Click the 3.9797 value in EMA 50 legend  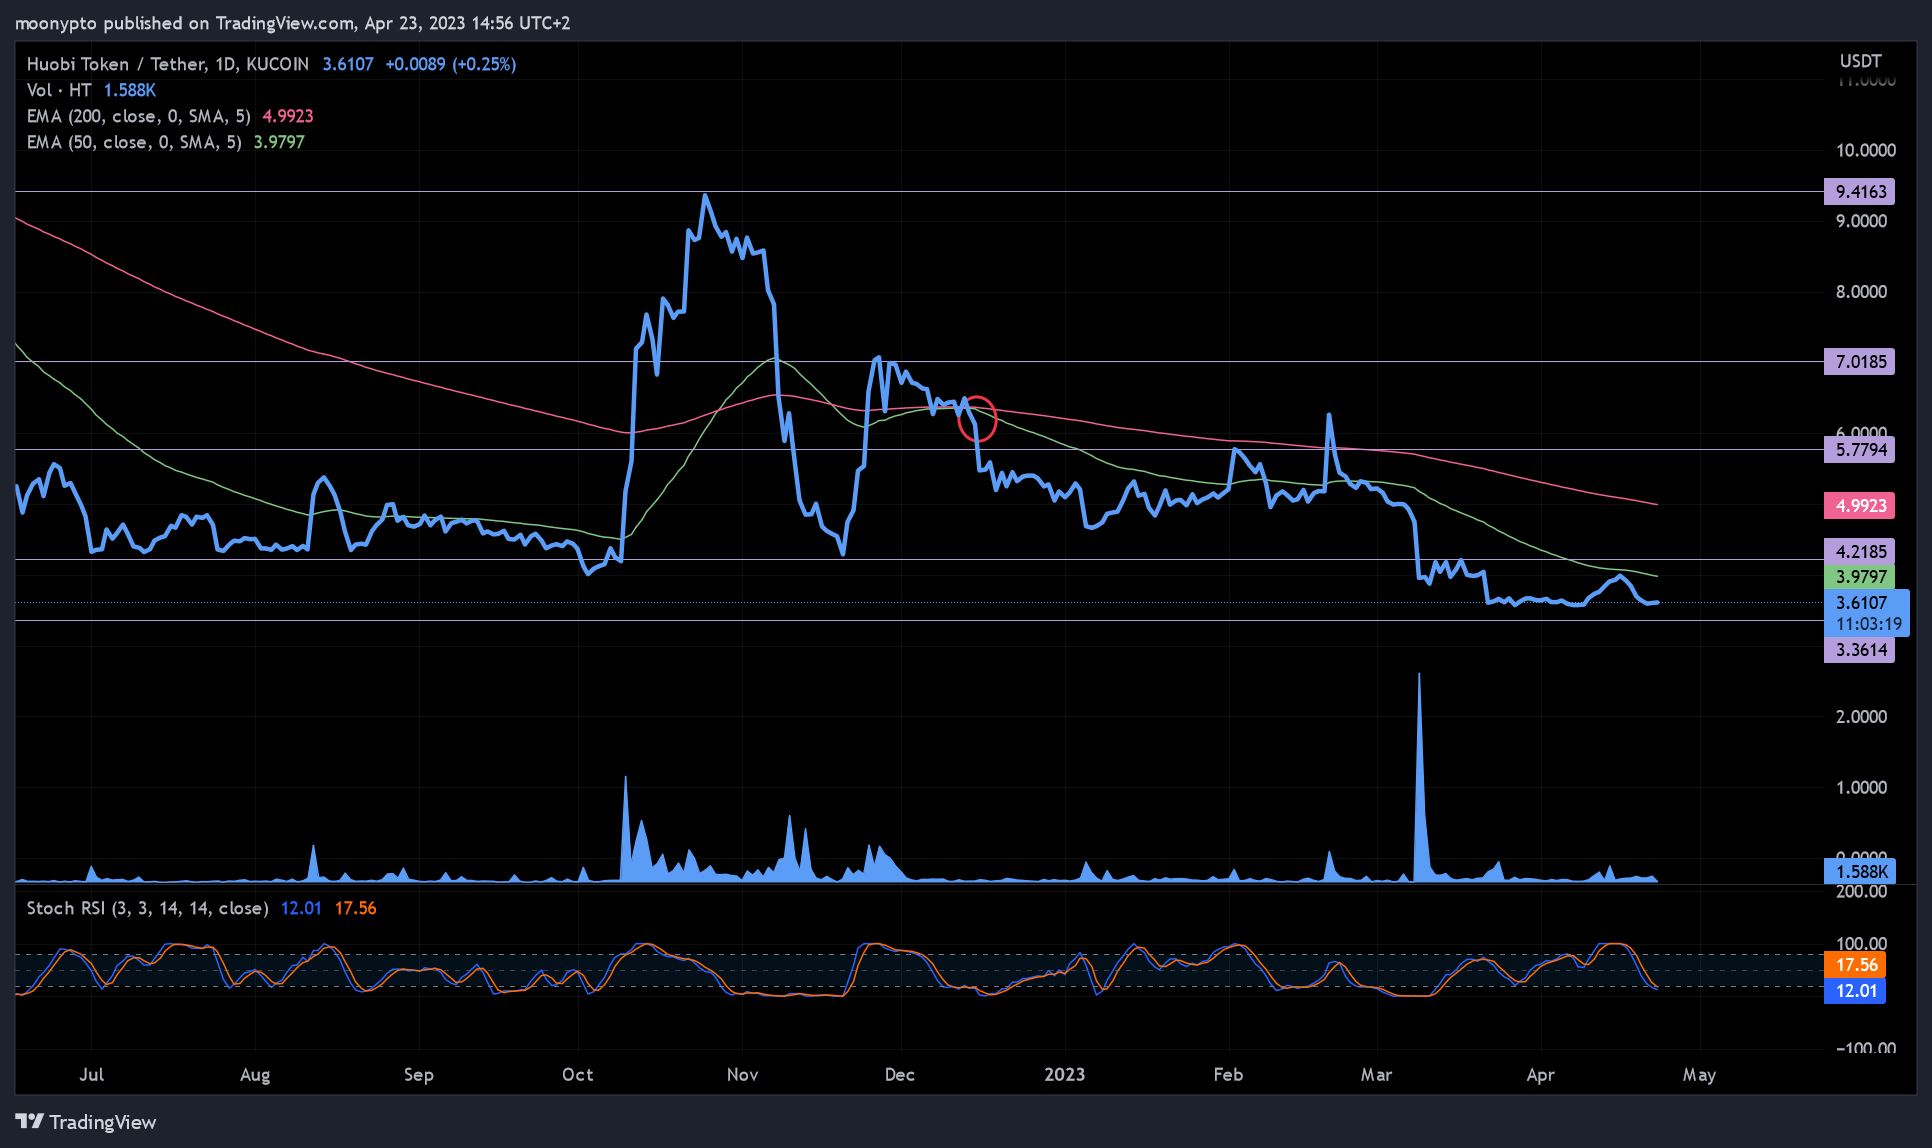pos(279,142)
